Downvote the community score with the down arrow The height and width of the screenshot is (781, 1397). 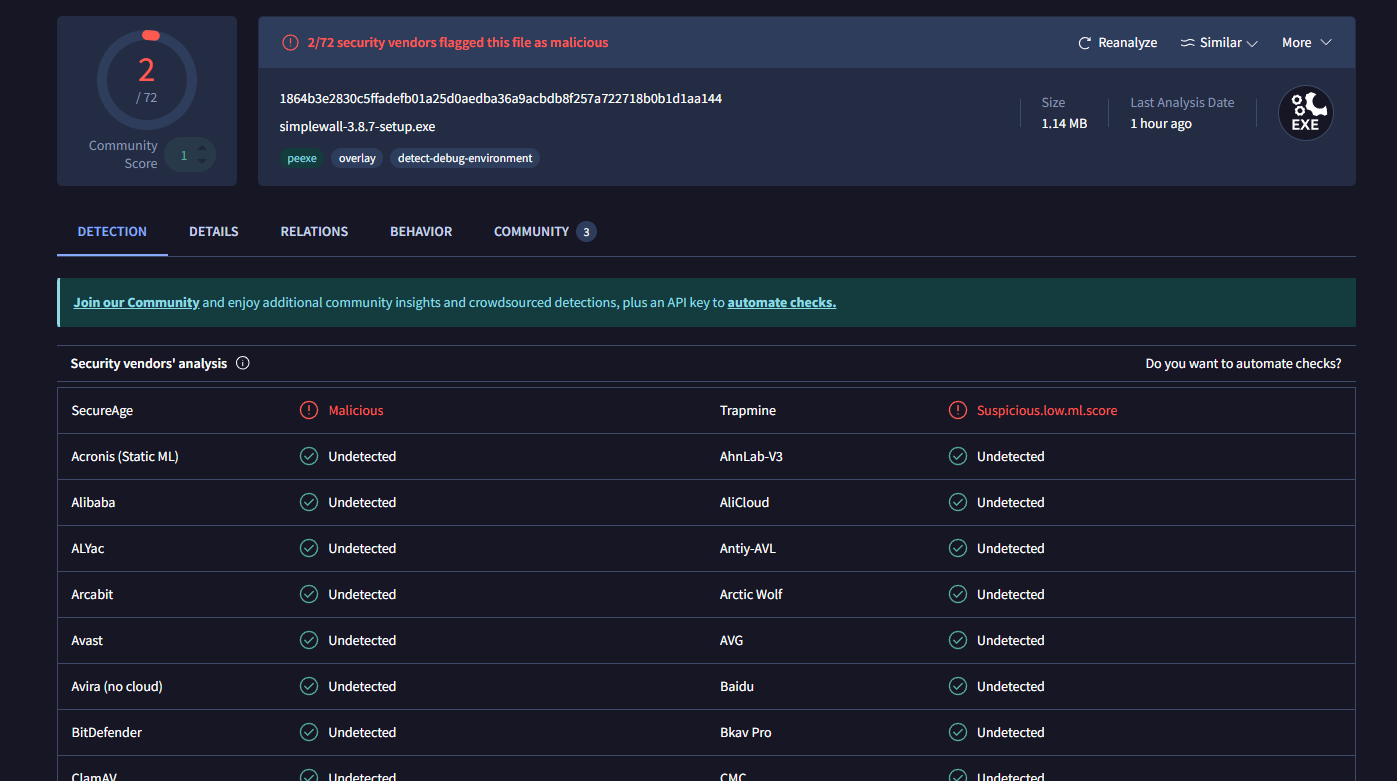coord(202,161)
